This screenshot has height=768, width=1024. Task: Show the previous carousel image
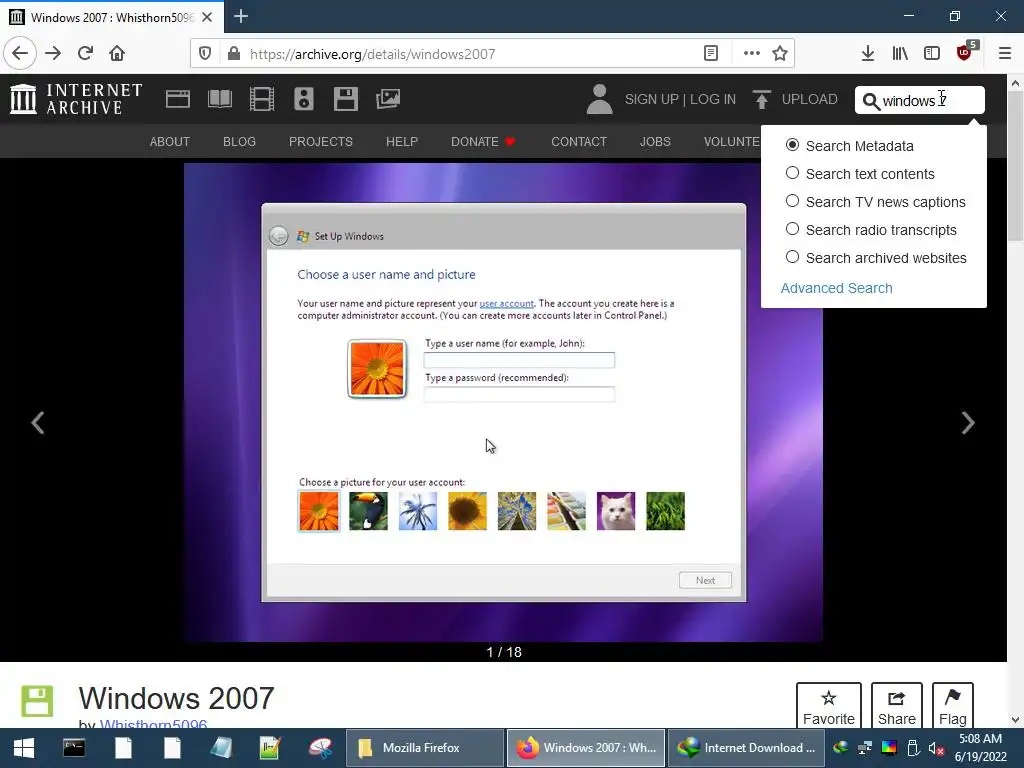[38, 423]
